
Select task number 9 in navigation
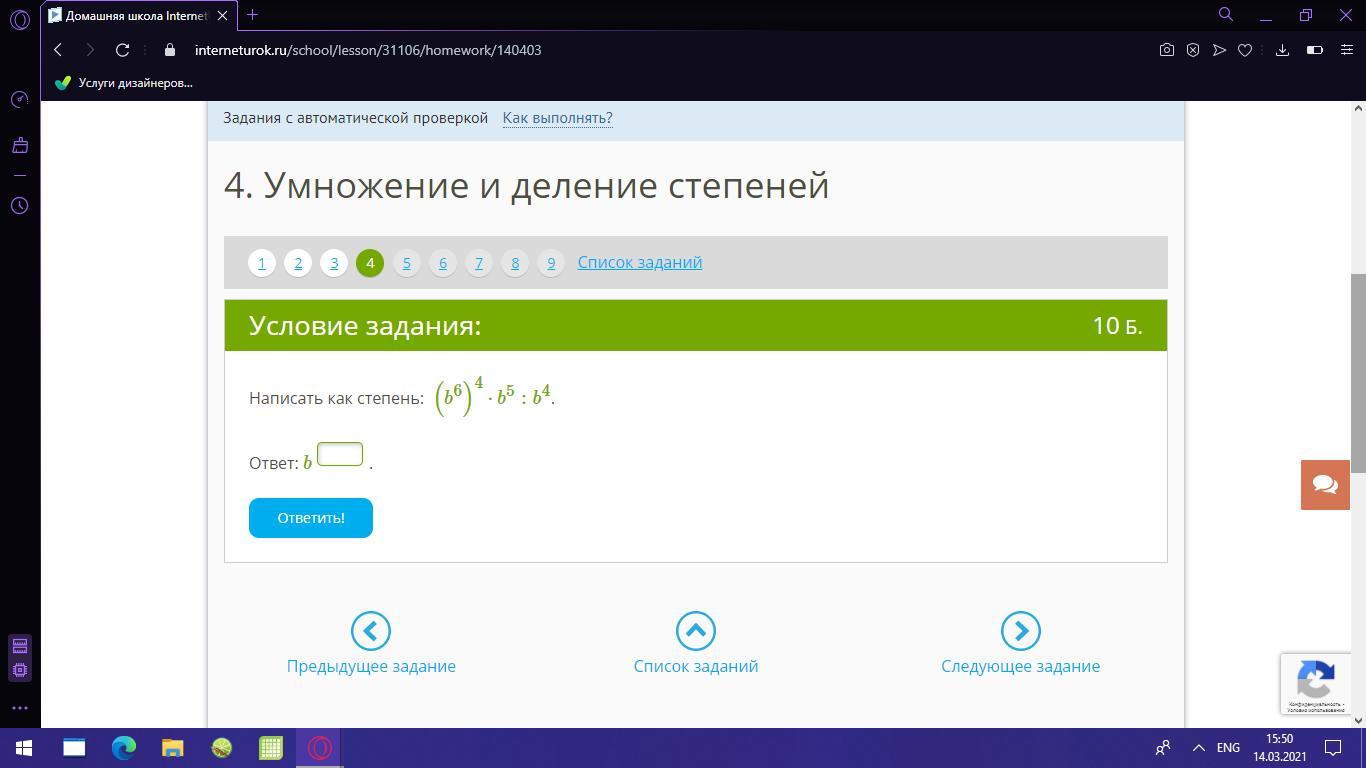(x=551, y=263)
